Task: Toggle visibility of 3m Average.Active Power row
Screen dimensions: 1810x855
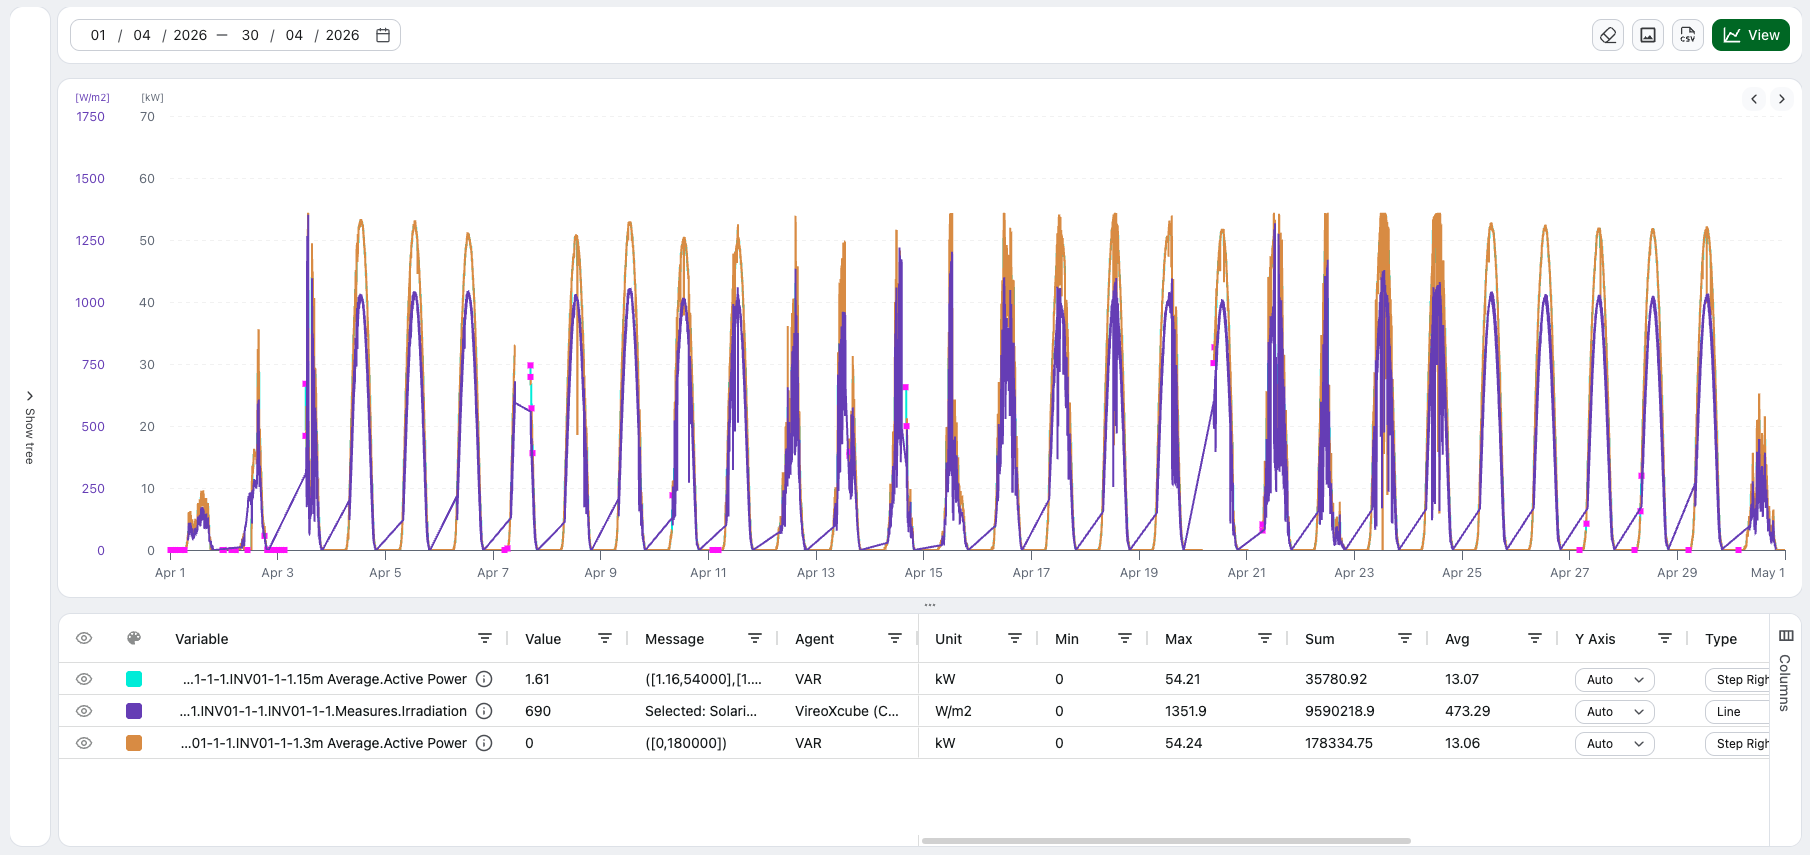Action: [x=84, y=743]
